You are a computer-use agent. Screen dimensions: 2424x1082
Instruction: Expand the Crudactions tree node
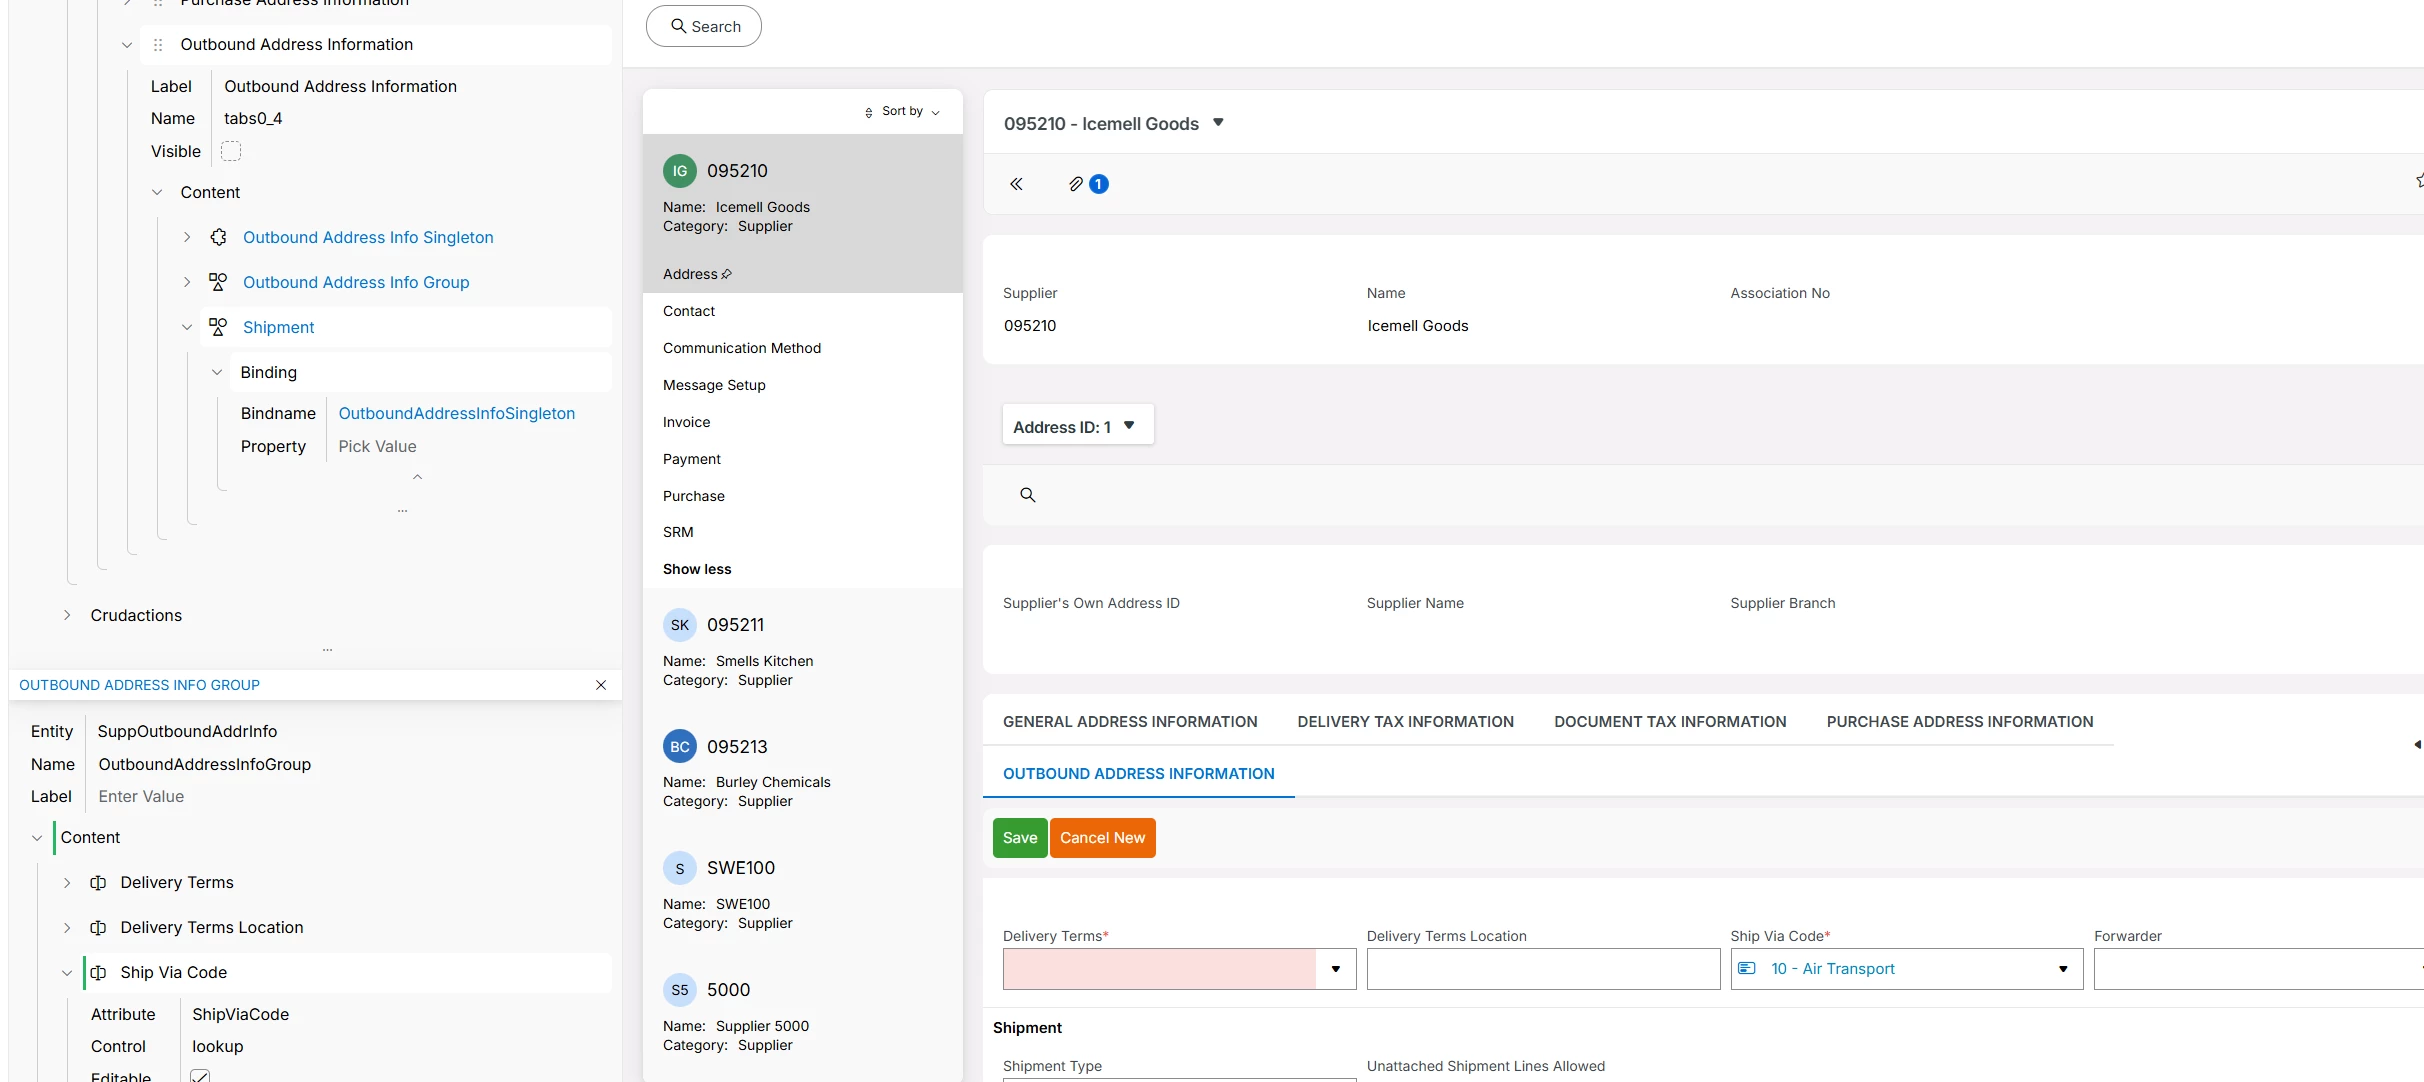tap(67, 615)
